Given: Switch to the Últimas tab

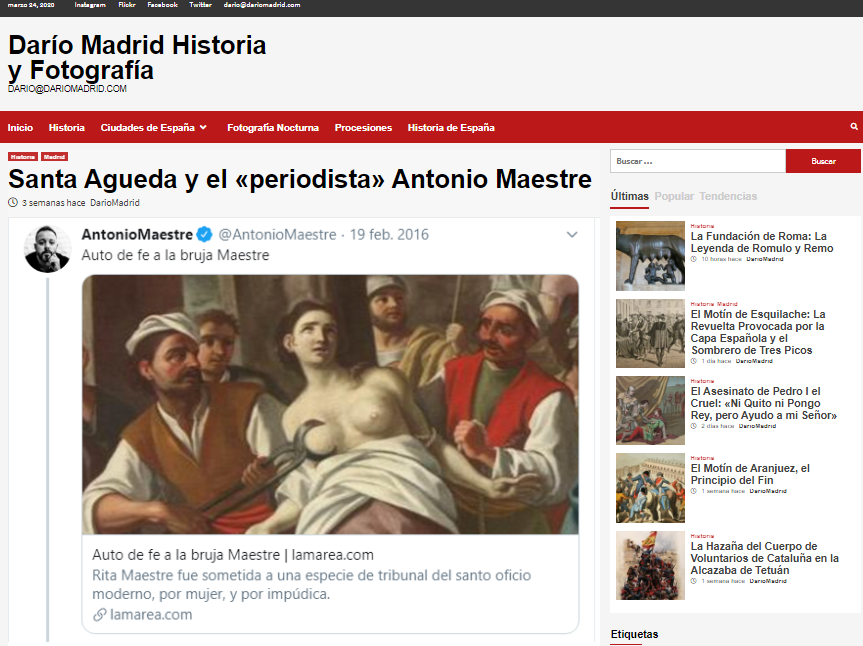Looking at the screenshot, I should tap(630, 196).
